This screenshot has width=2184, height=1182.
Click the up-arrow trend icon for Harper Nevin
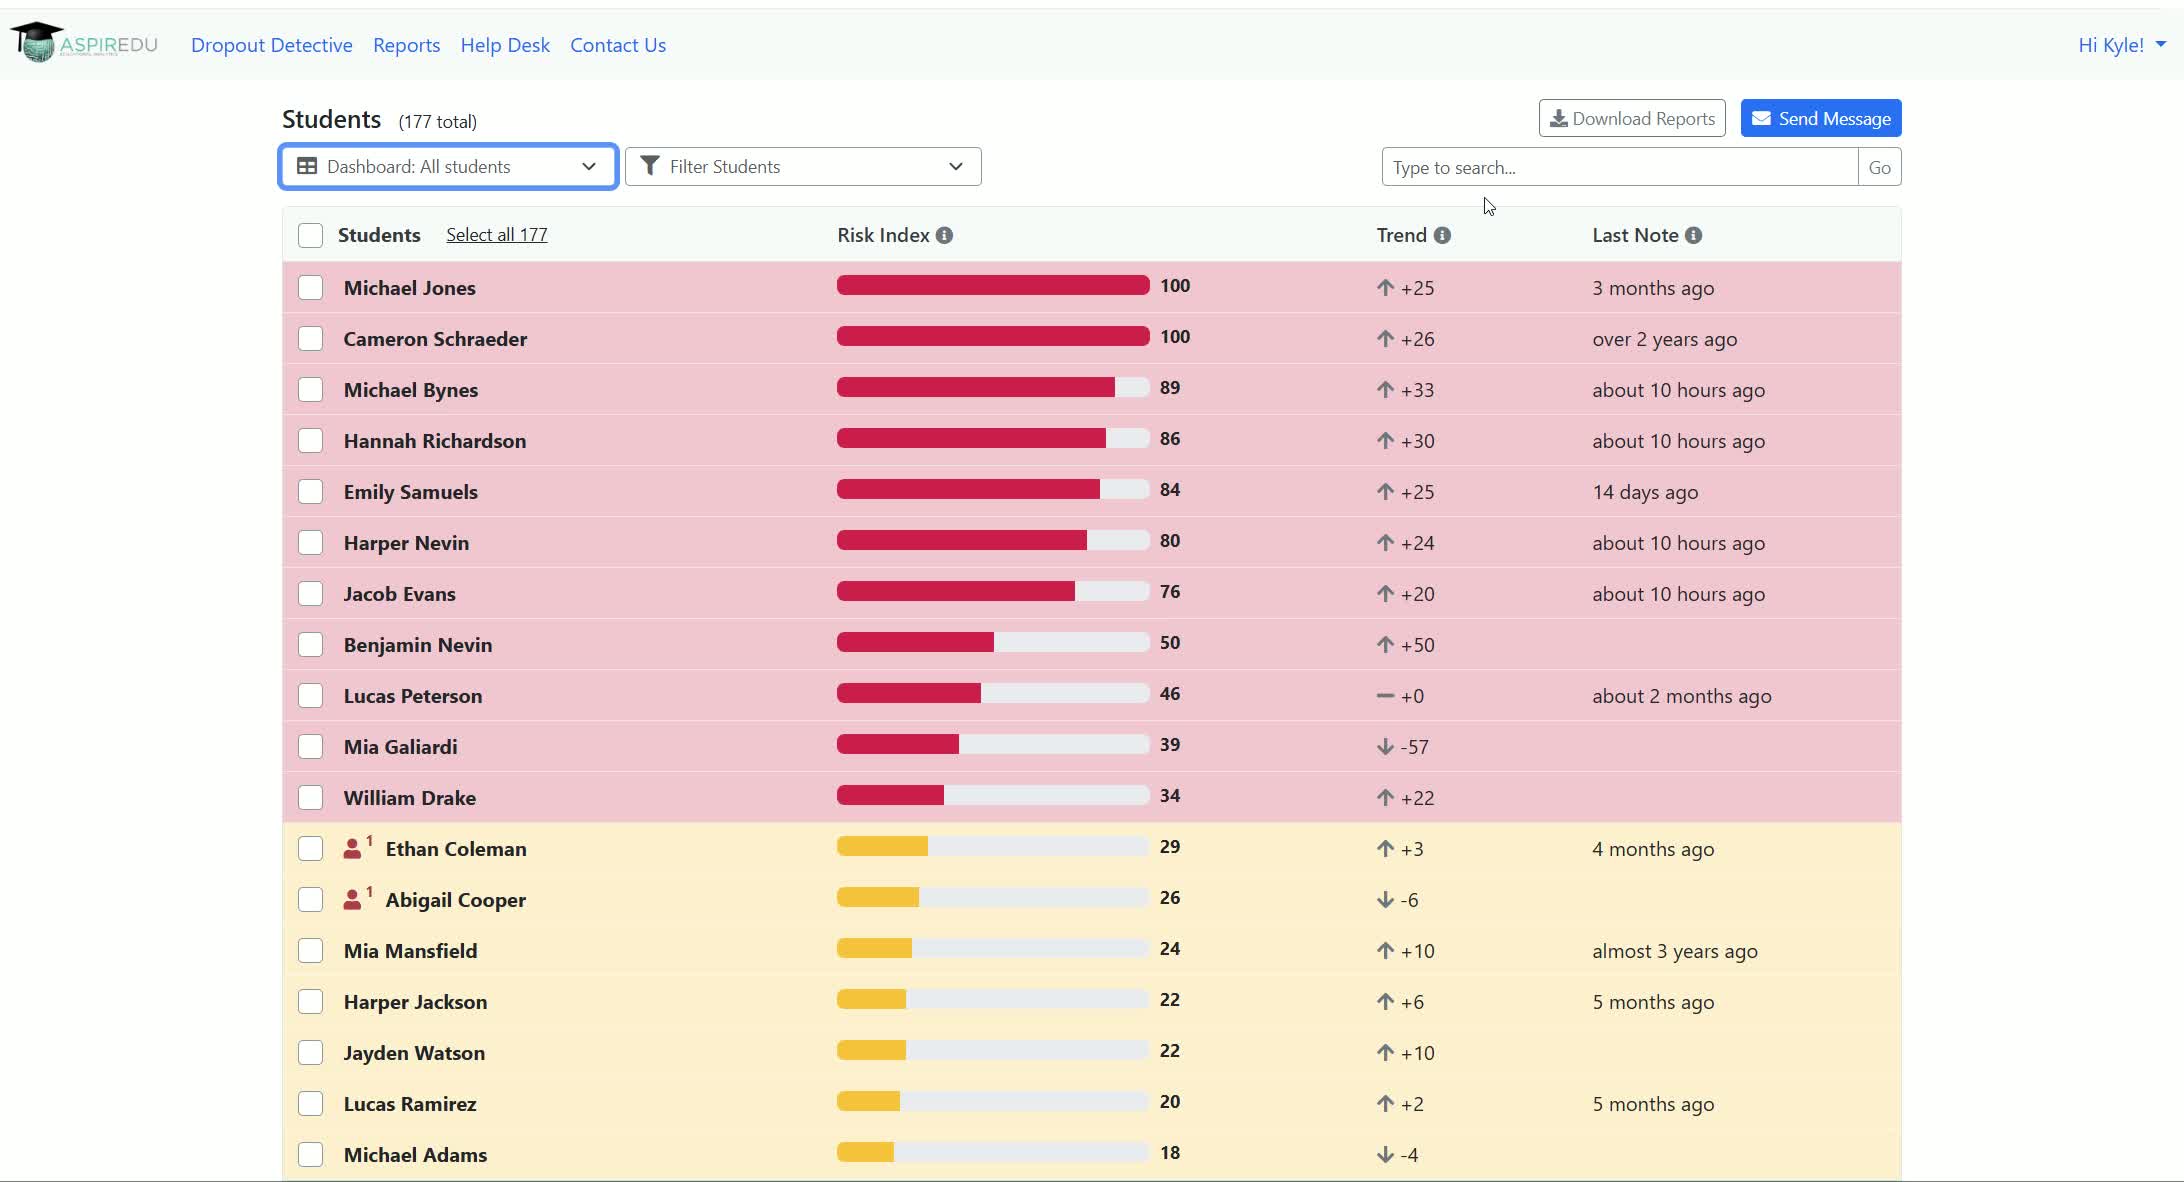pos(1385,543)
